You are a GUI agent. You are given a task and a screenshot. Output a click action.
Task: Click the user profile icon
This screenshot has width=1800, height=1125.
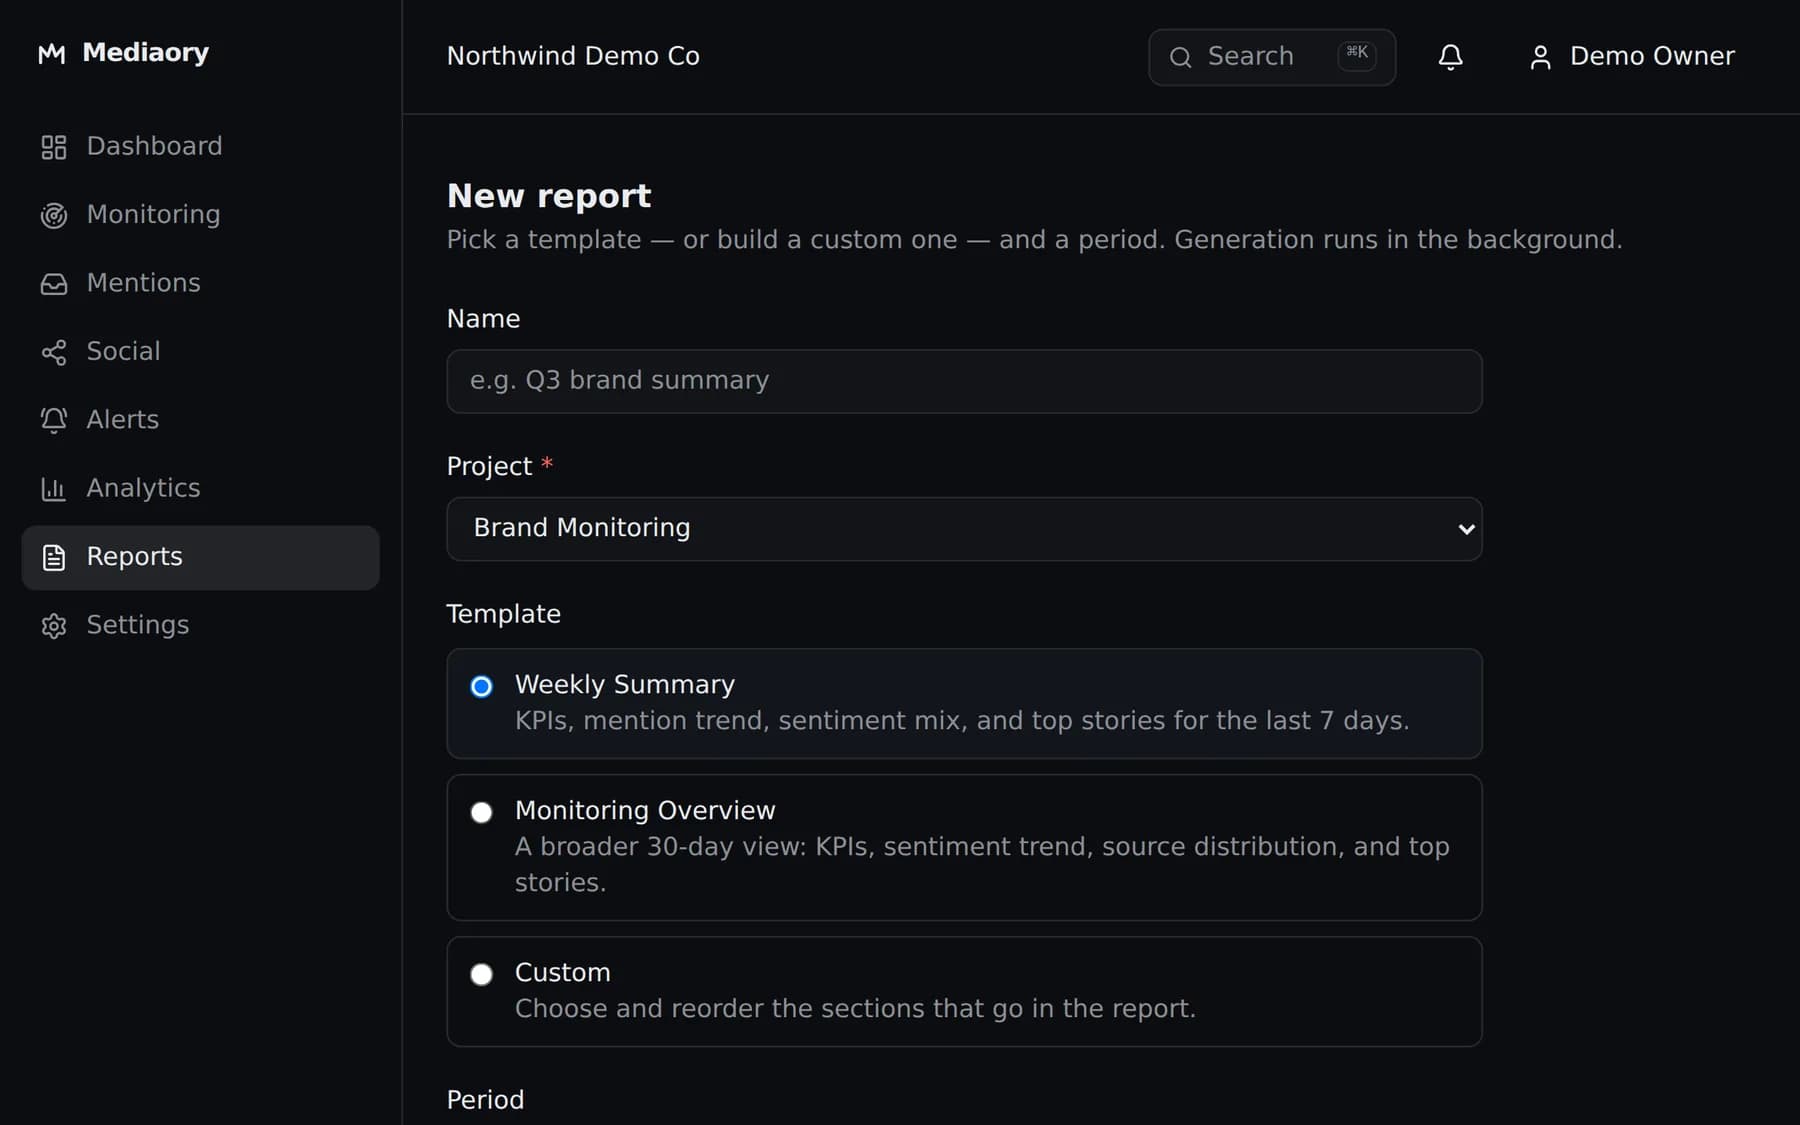coord(1540,57)
